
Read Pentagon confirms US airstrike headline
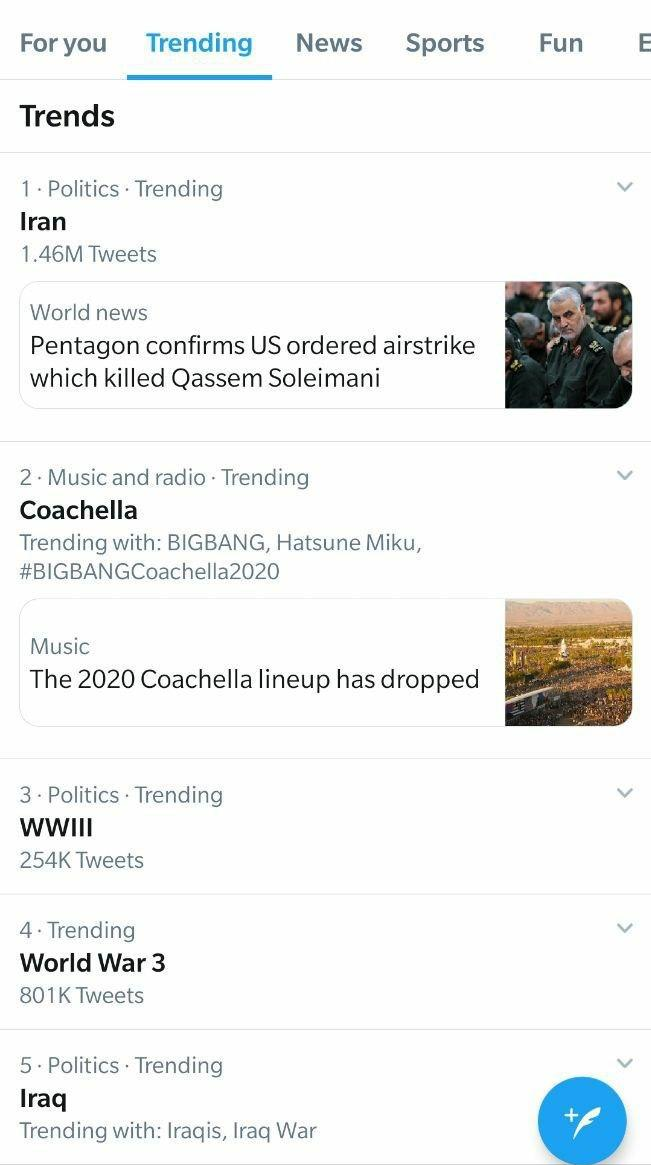point(253,361)
